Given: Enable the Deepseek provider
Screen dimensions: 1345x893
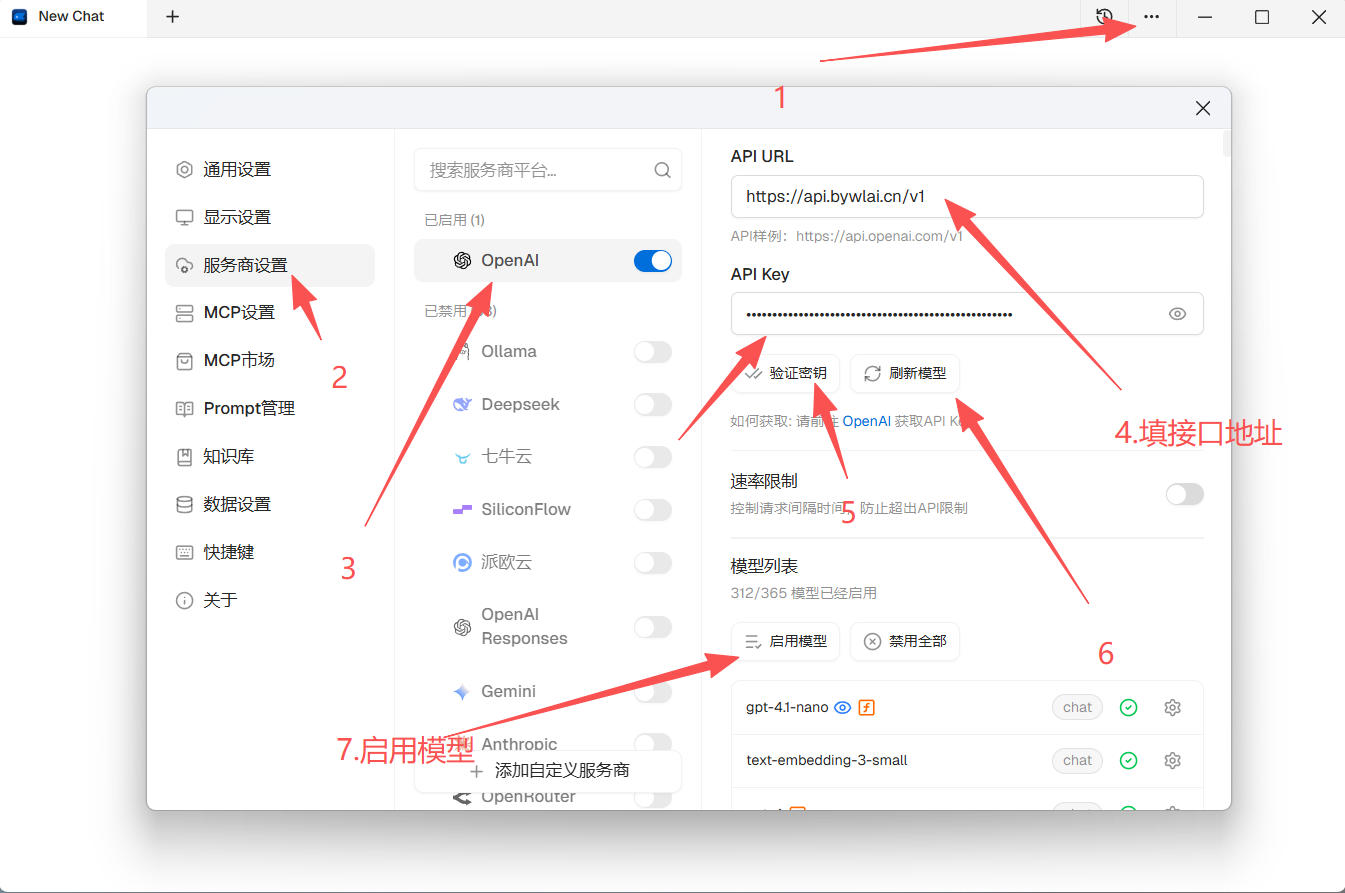Looking at the screenshot, I should point(652,404).
